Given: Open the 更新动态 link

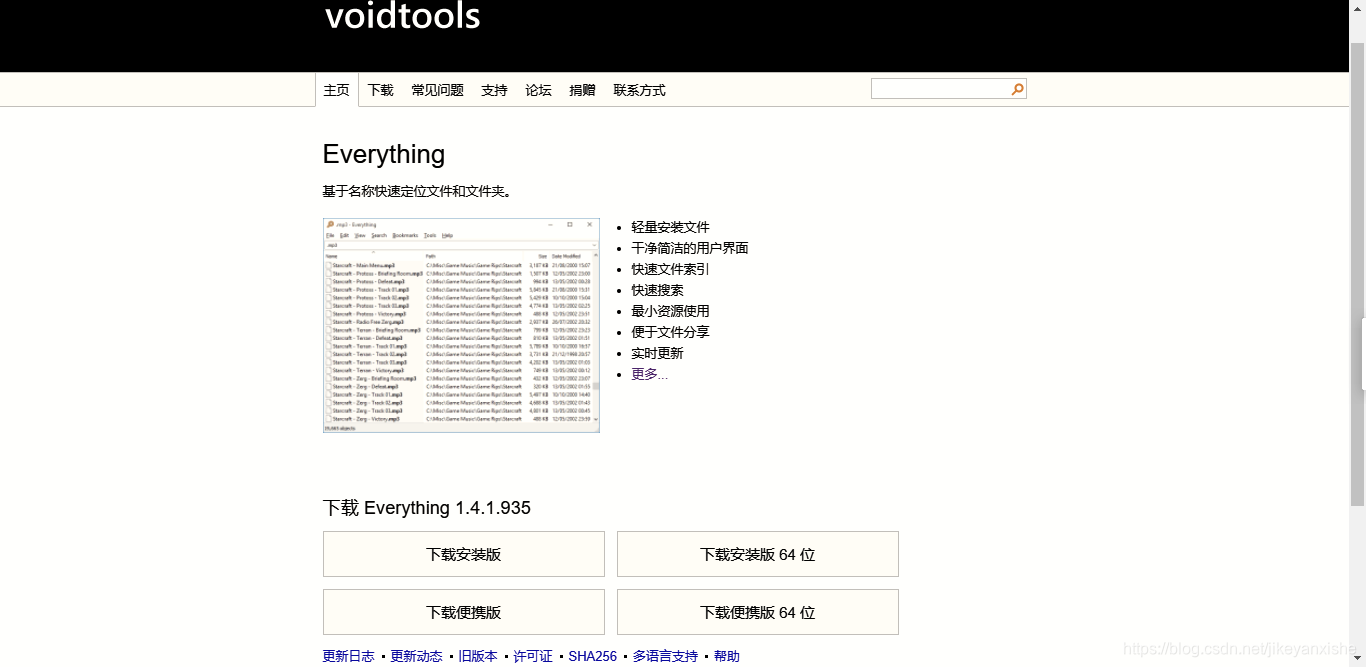Looking at the screenshot, I should 417,656.
